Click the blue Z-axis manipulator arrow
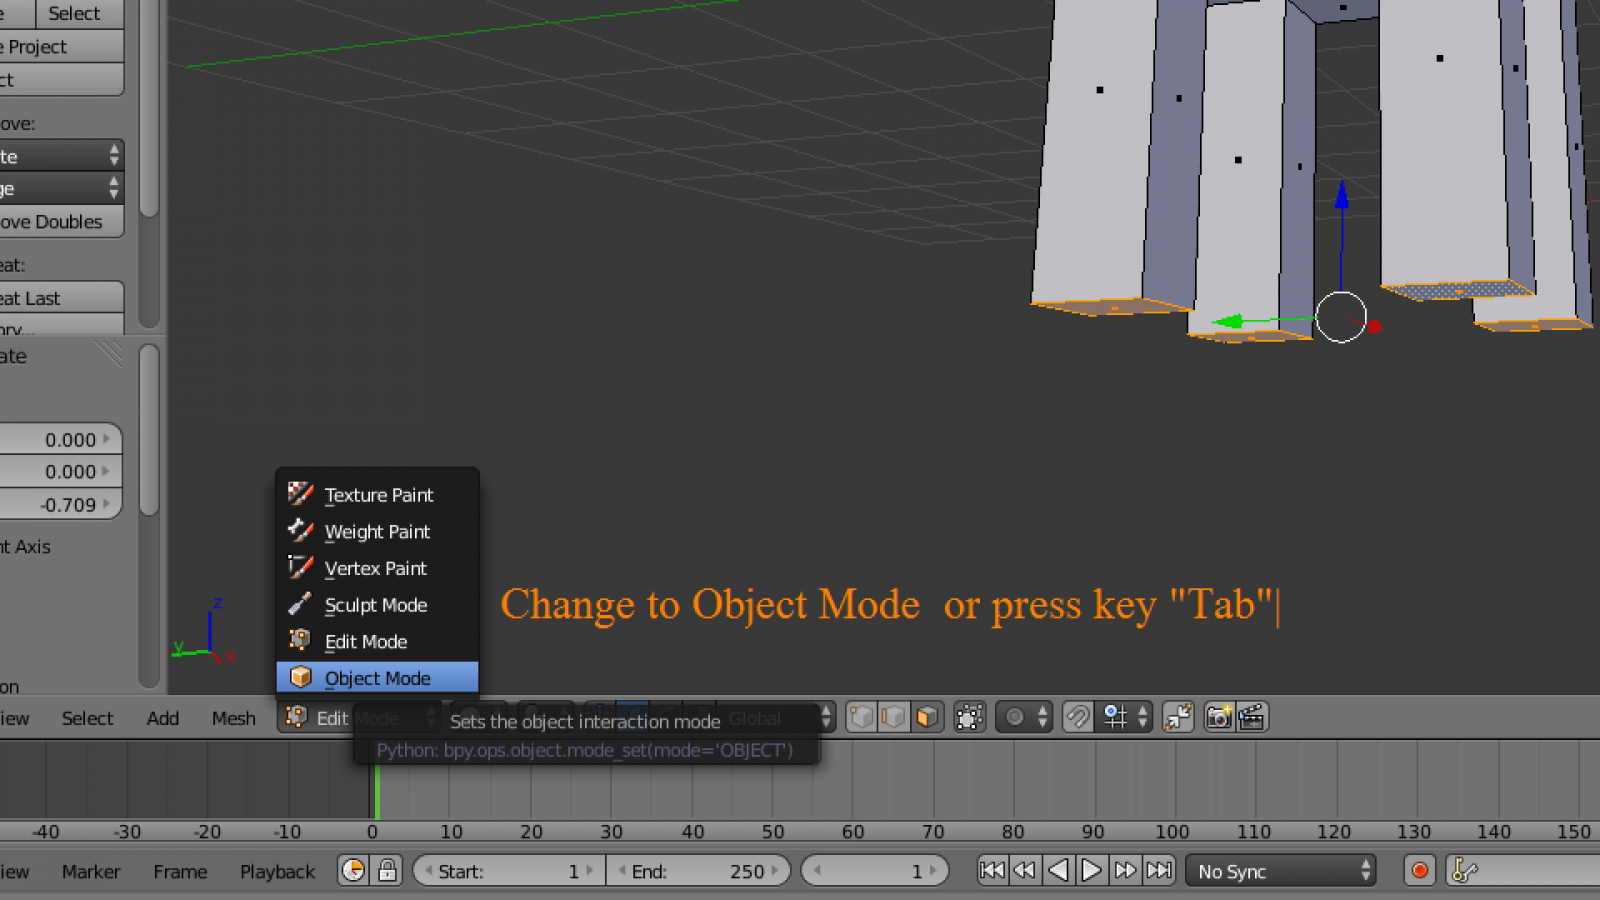Image resolution: width=1600 pixels, height=900 pixels. coord(1342,195)
